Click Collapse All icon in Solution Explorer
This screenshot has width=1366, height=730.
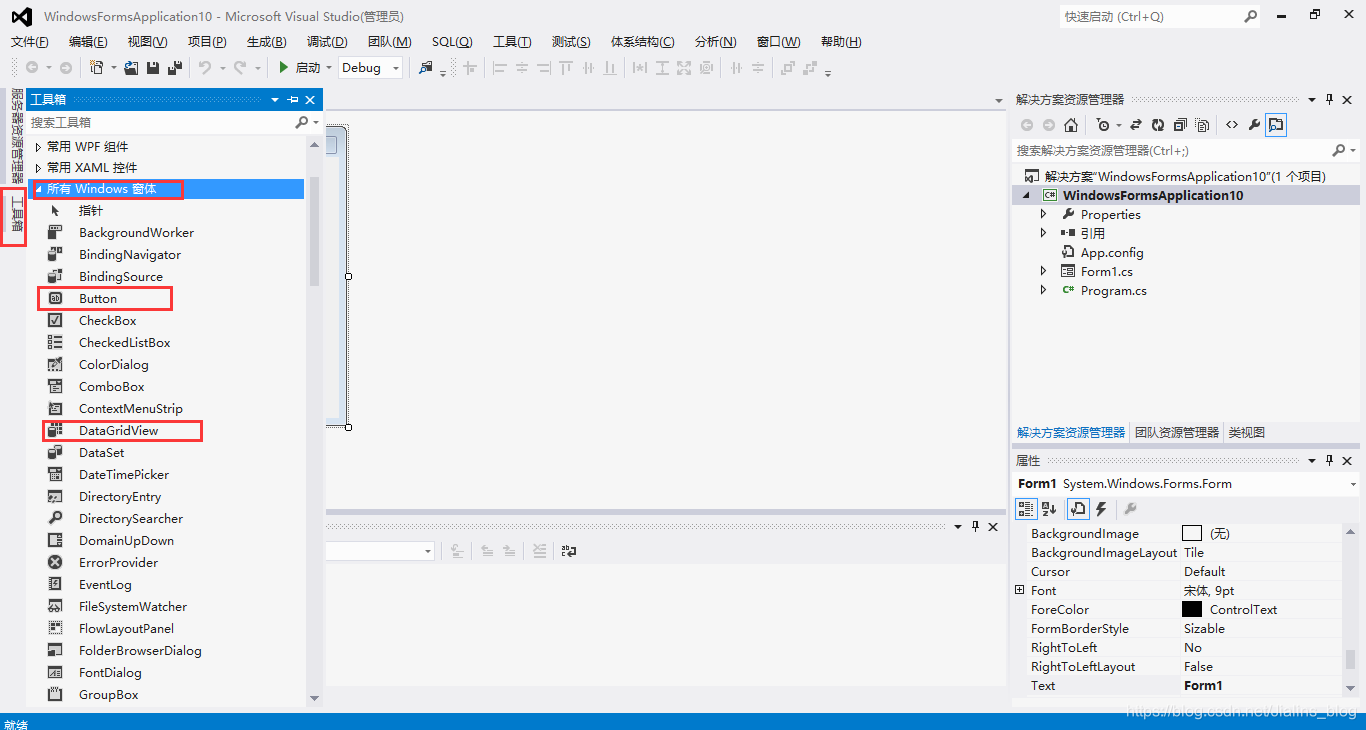1180,125
